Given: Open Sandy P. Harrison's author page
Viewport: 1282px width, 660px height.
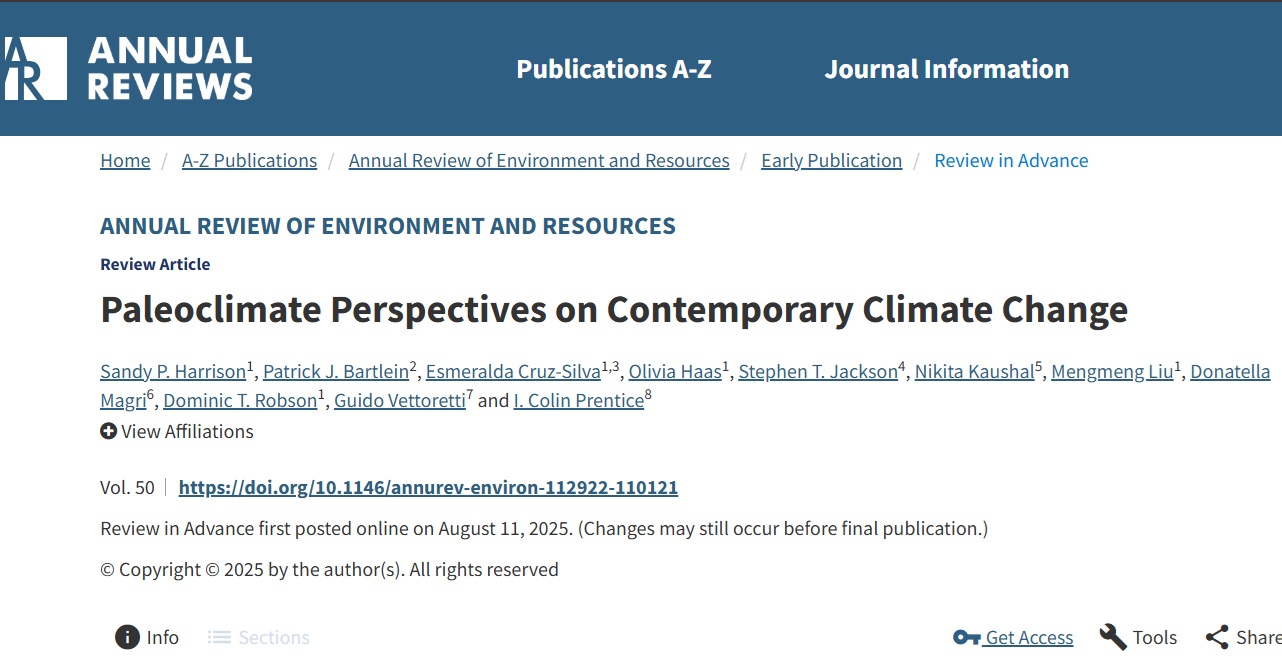Looking at the screenshot, I should 172,371.
